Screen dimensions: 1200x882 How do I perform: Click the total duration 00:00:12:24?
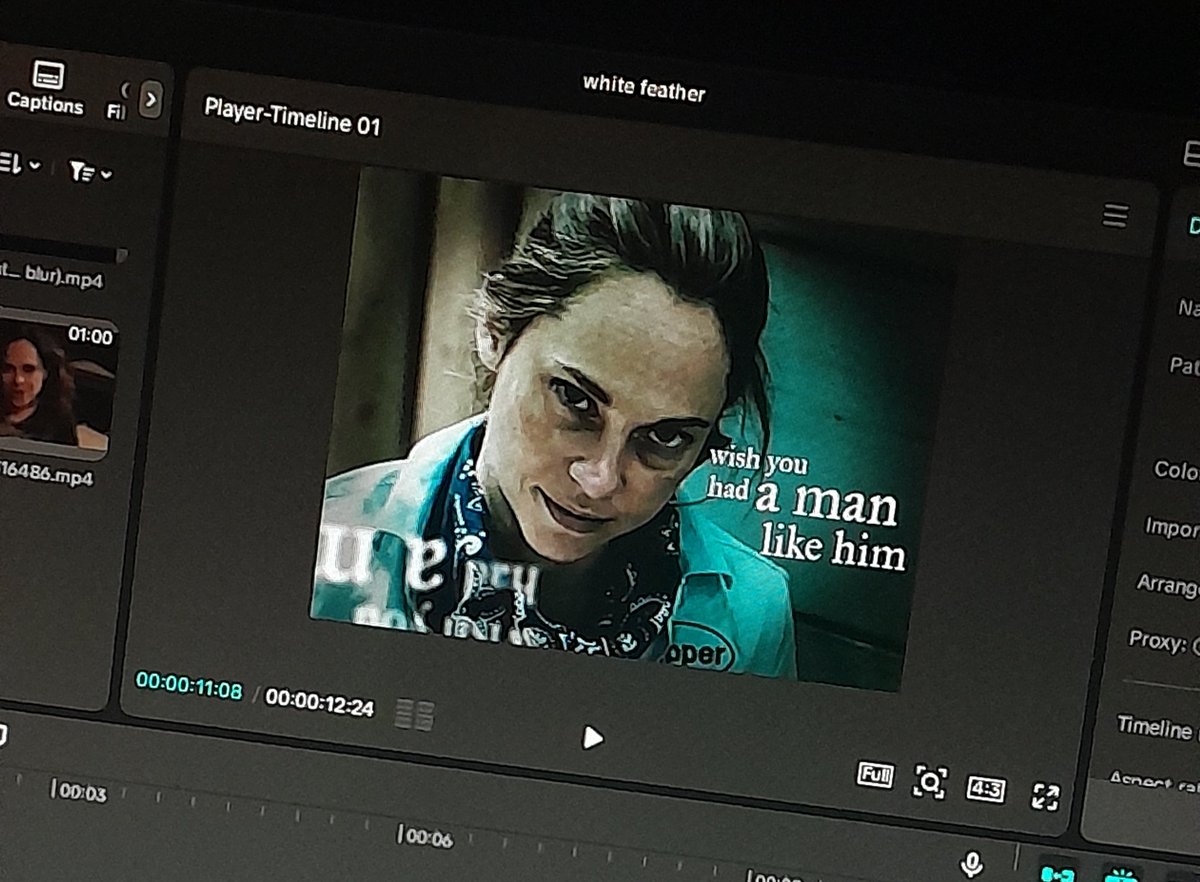coord(320,702)
